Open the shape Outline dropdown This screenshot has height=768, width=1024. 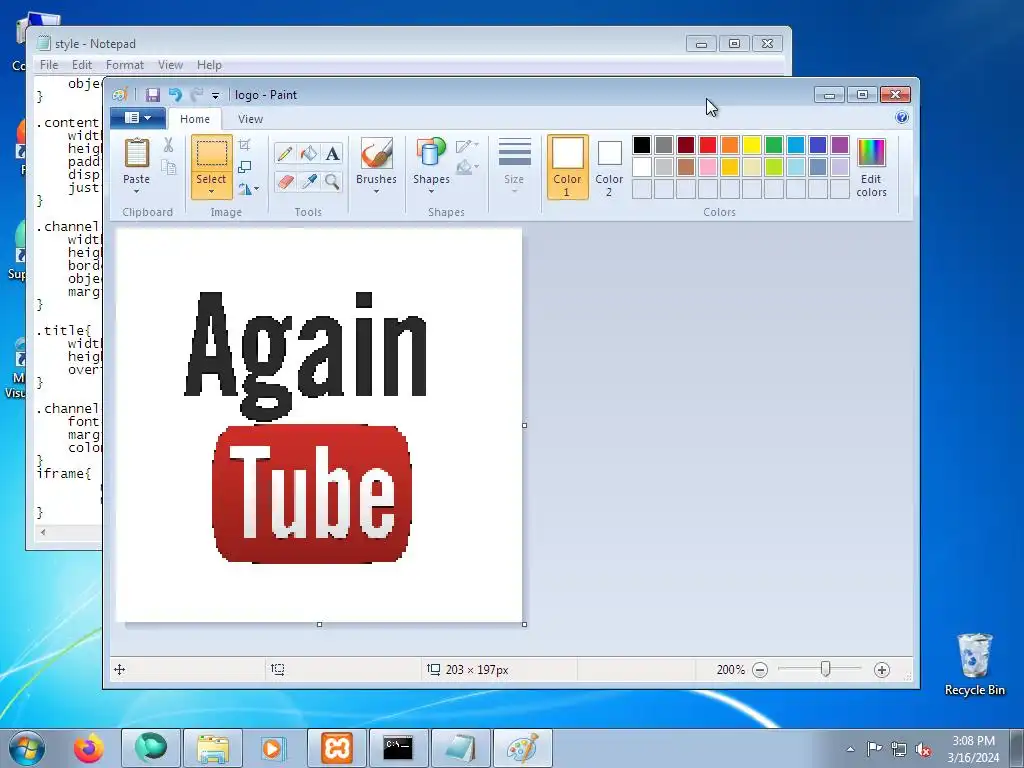(x=468, y=145)
